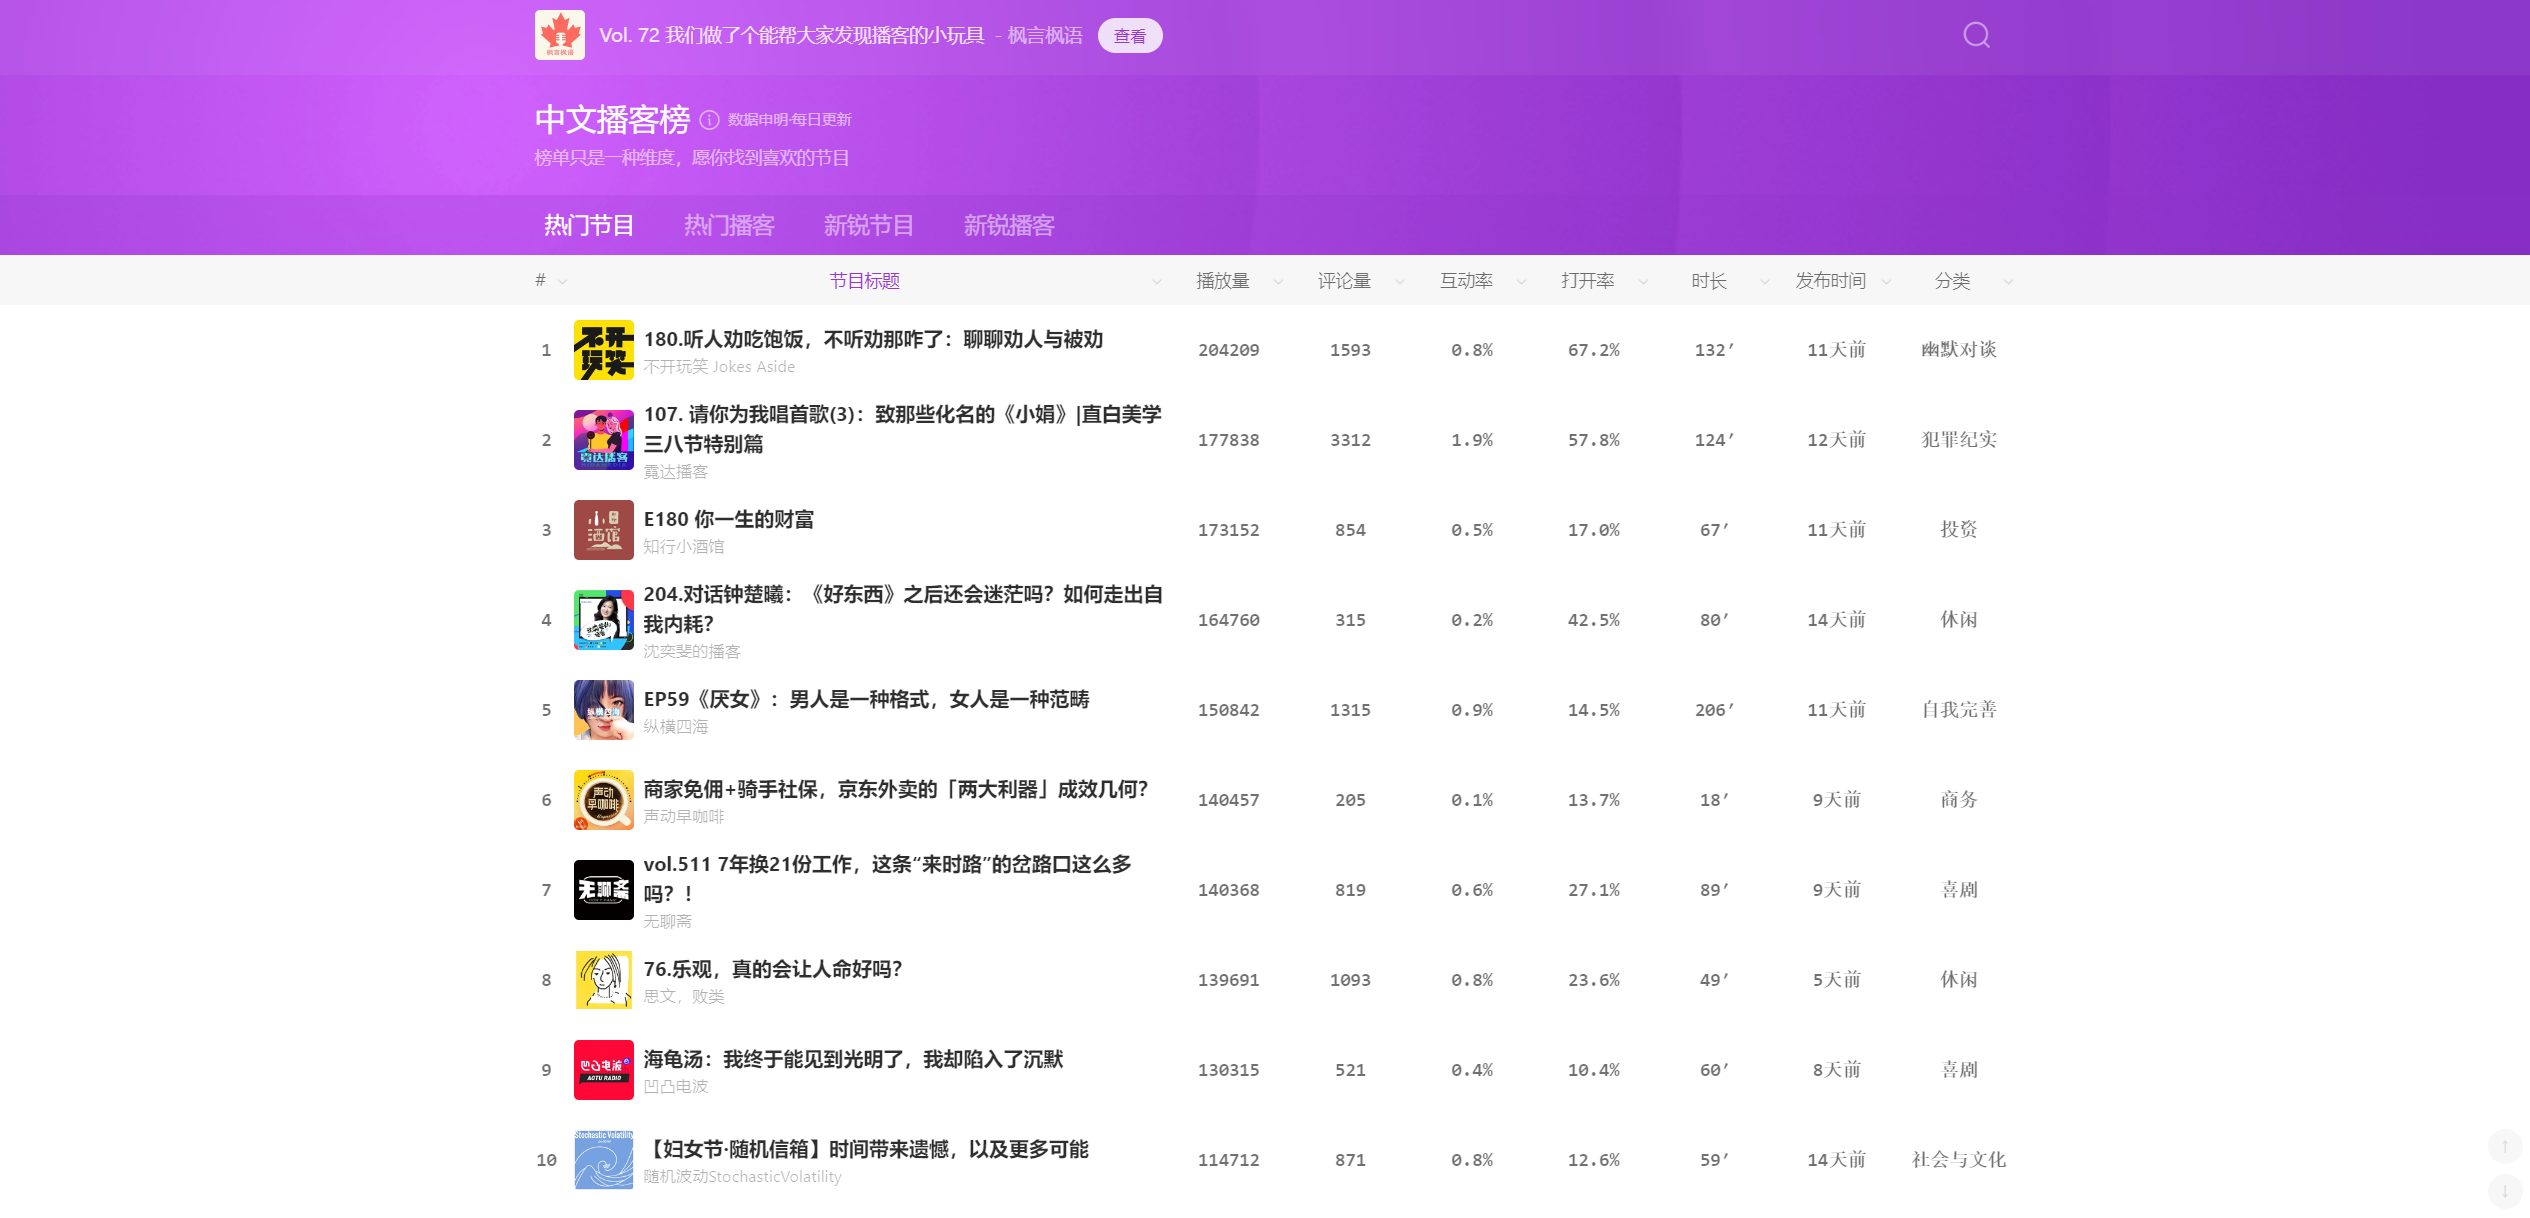Switch to the 热门播客 tab
This screenshot has height=1218, width=2530.
pyautogui.click(x=729, y=226)
